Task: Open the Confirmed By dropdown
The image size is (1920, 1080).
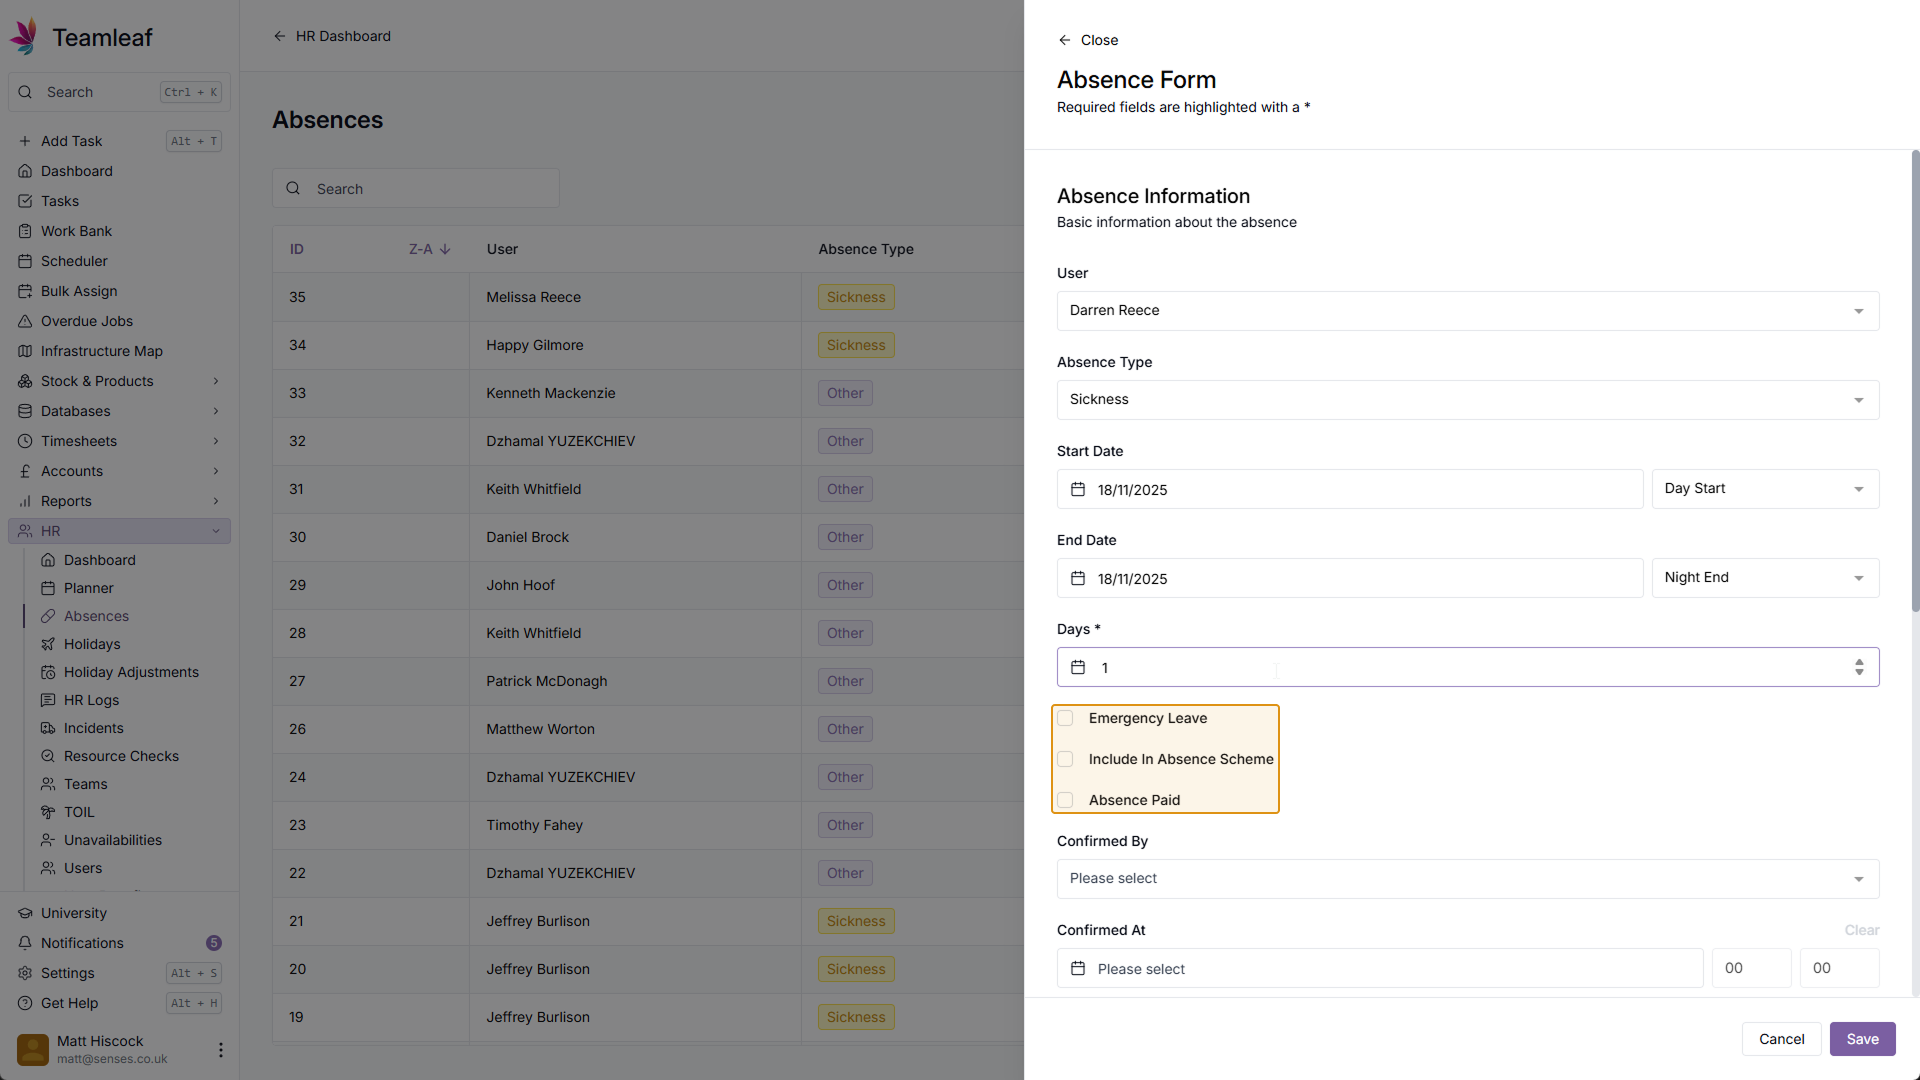Action: (x=1467, y=879)
